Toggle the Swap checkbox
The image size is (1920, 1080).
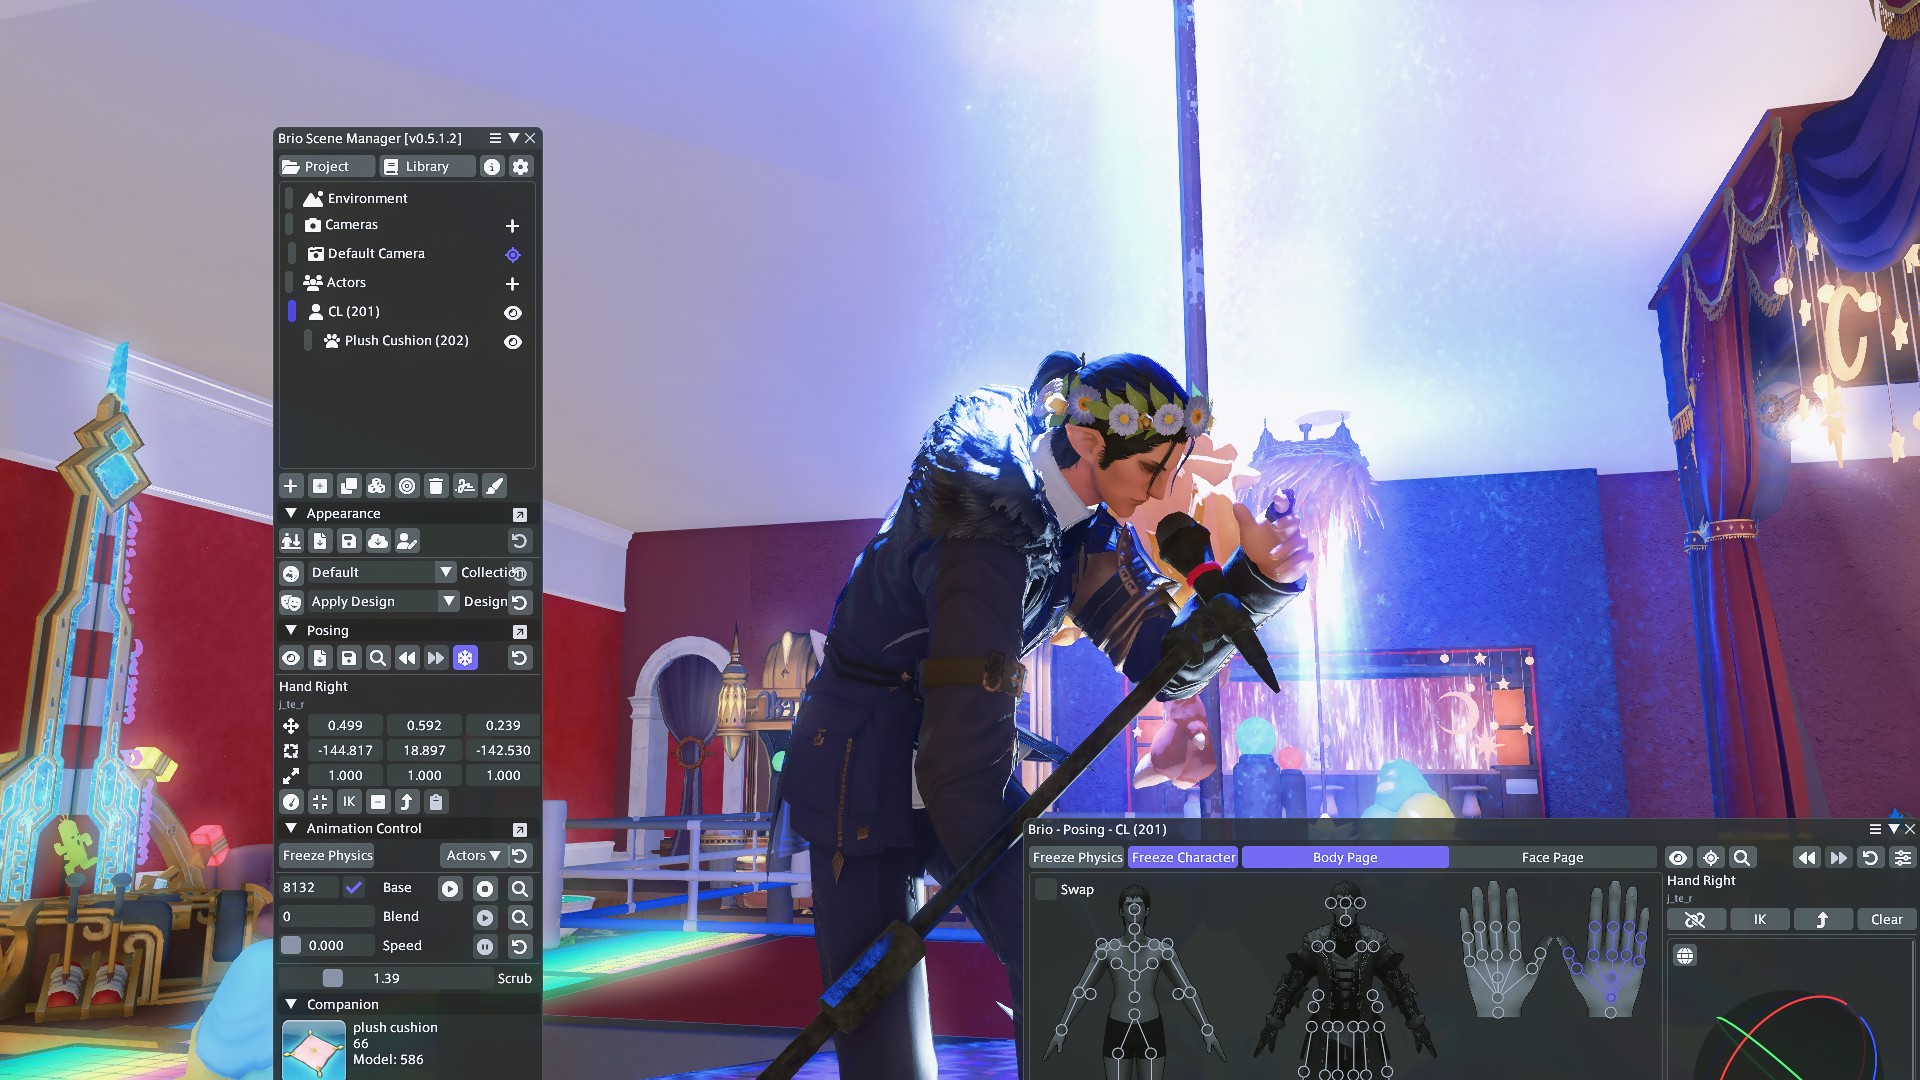(x=1046, y=889)
